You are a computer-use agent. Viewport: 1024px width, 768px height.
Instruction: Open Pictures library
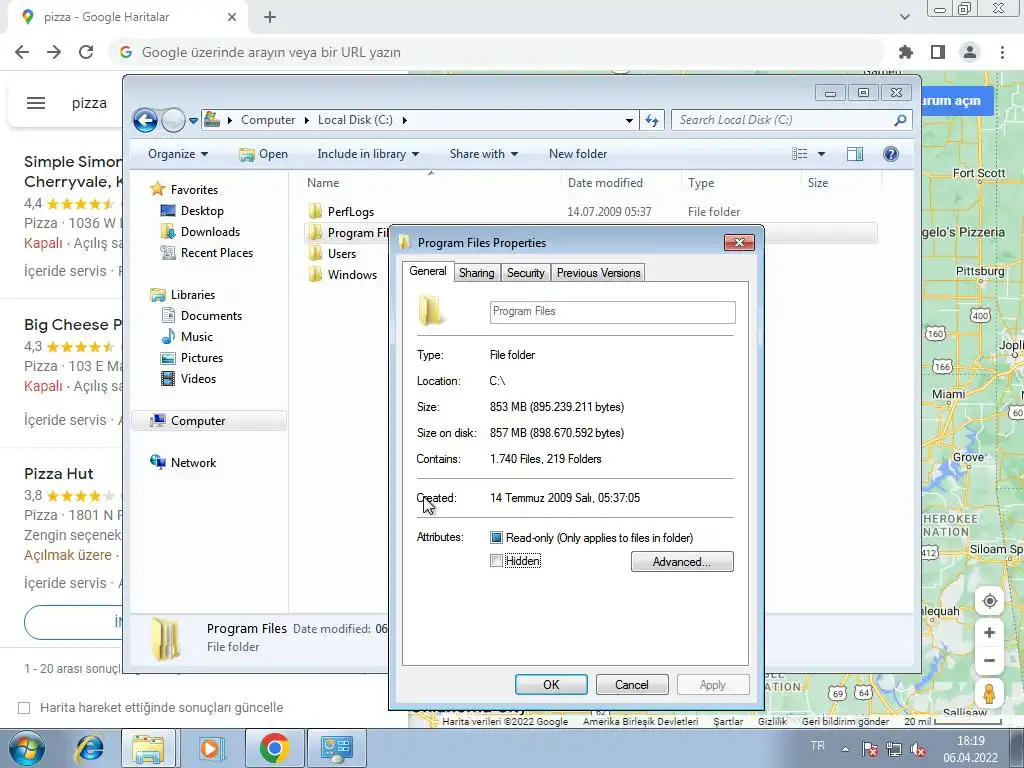(x=202, y=358)
